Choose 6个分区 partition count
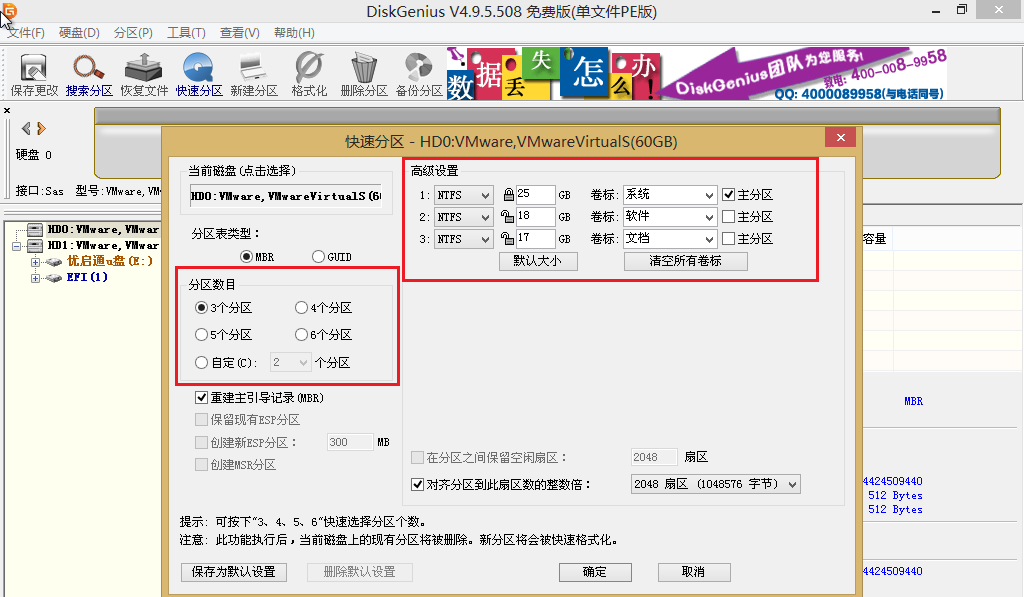This screenshot has height=597, width=1024. click(x=301, y=335)
